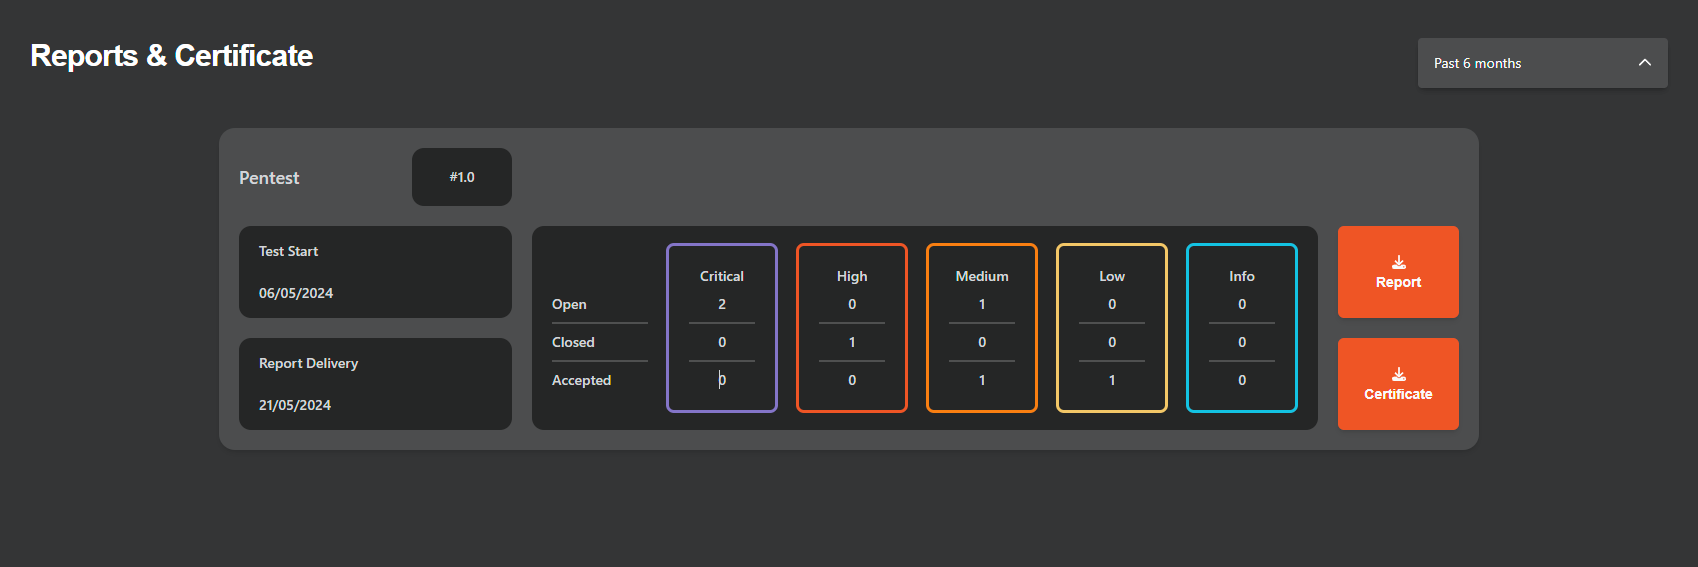Click the Critical accepted count field
The image size is (1698, 567).
point(721,380)
